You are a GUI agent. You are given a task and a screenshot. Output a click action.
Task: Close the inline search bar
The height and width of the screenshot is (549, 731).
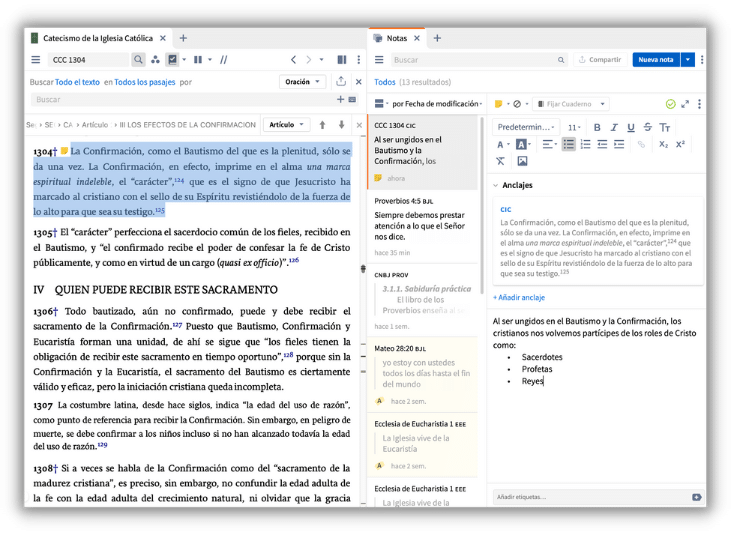(359, 82)
